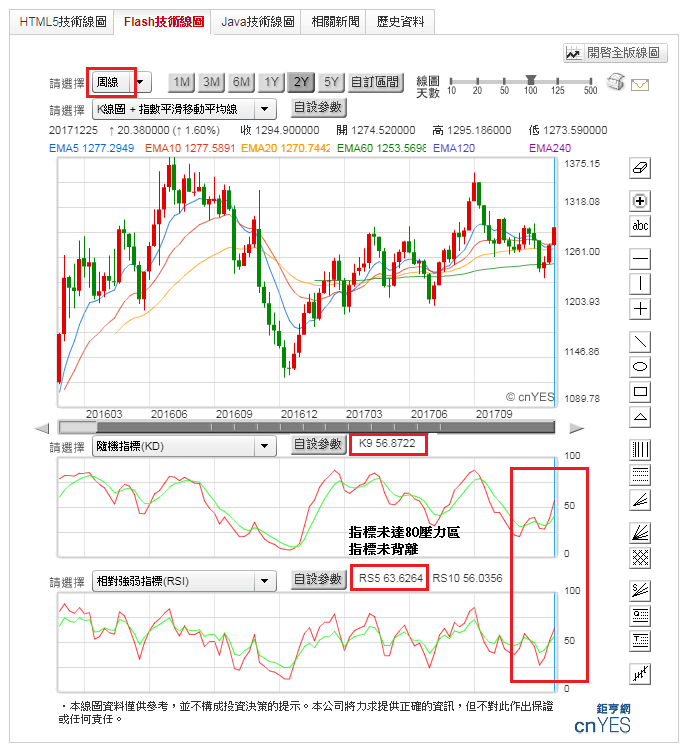
Task: Select the ellipse drawing tool
Action: point(639,366)
